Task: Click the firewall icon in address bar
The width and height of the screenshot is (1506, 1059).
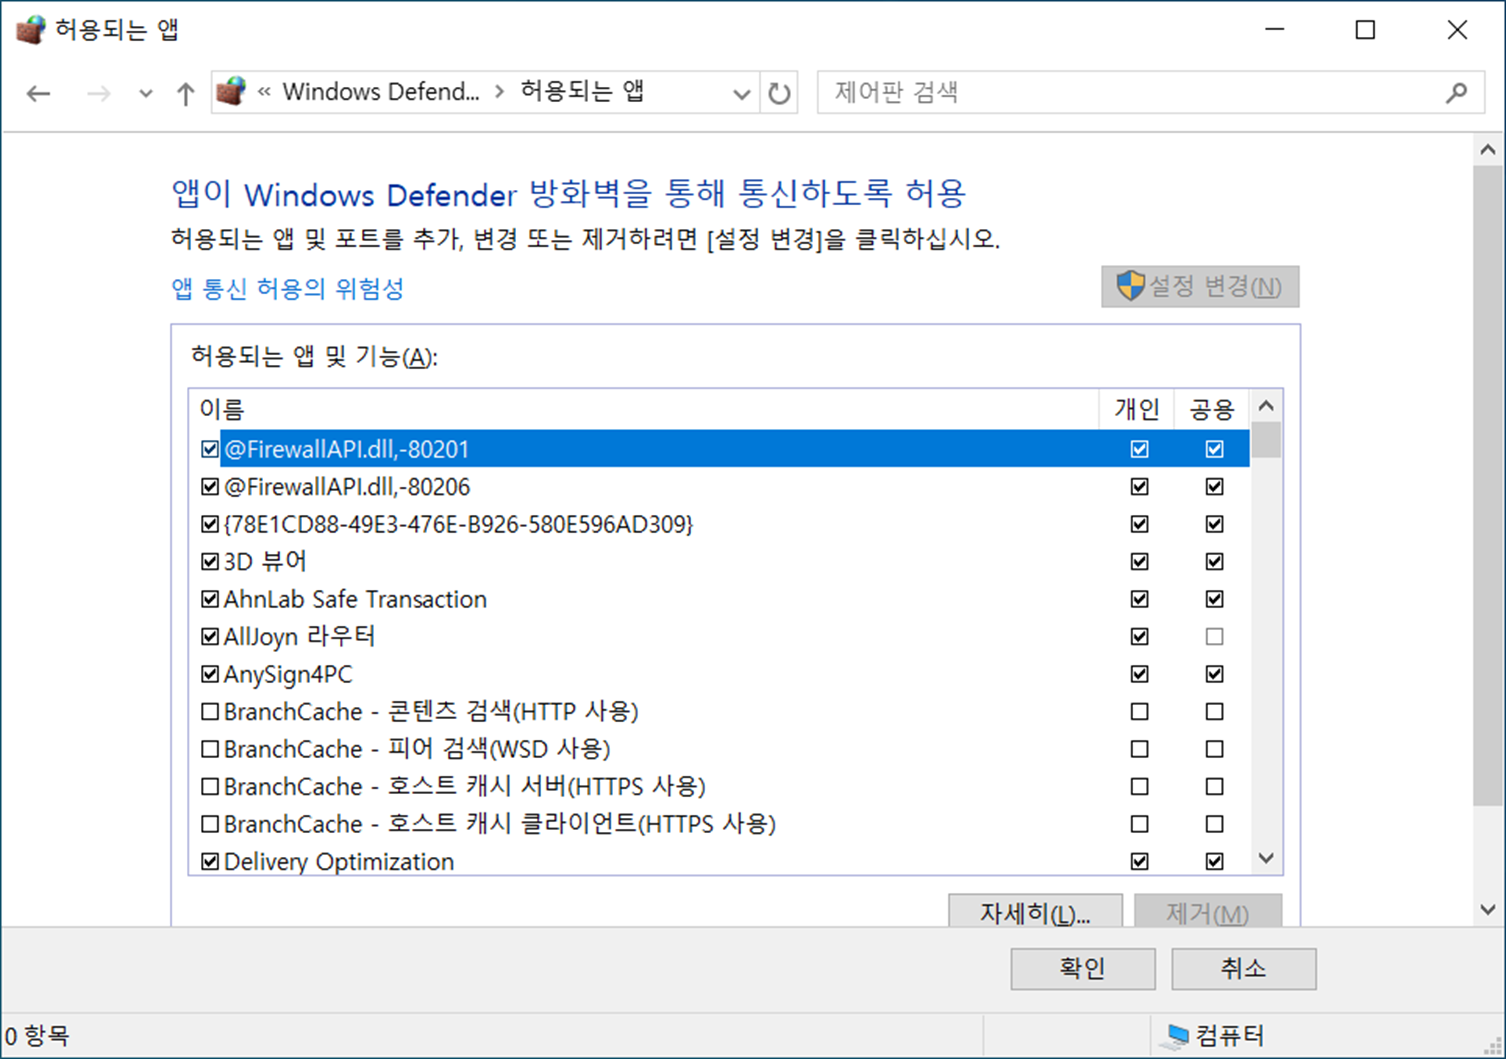Action: tap(231, 92)
